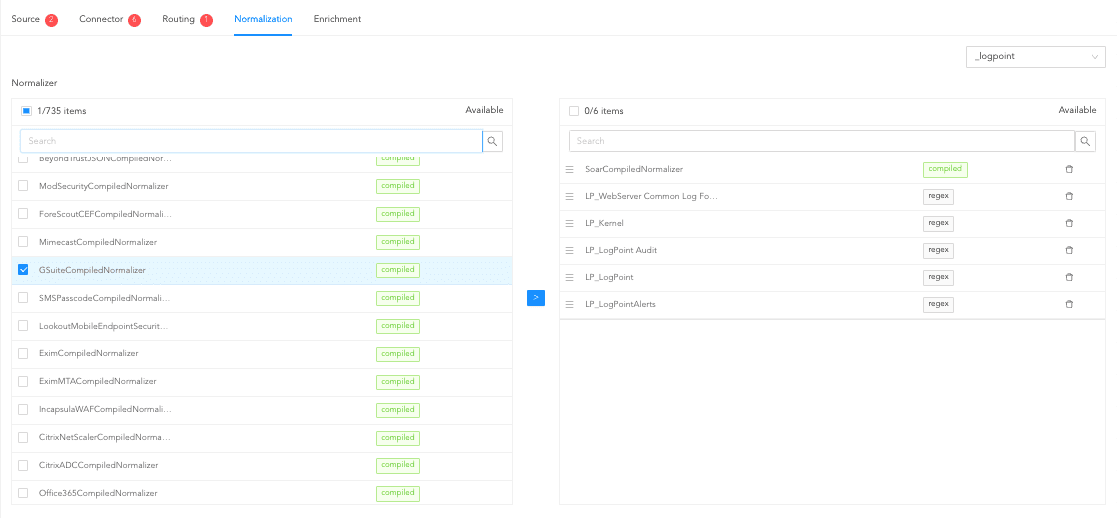Toggle the 1/735 items select-all checkbox

click(26, 111)
